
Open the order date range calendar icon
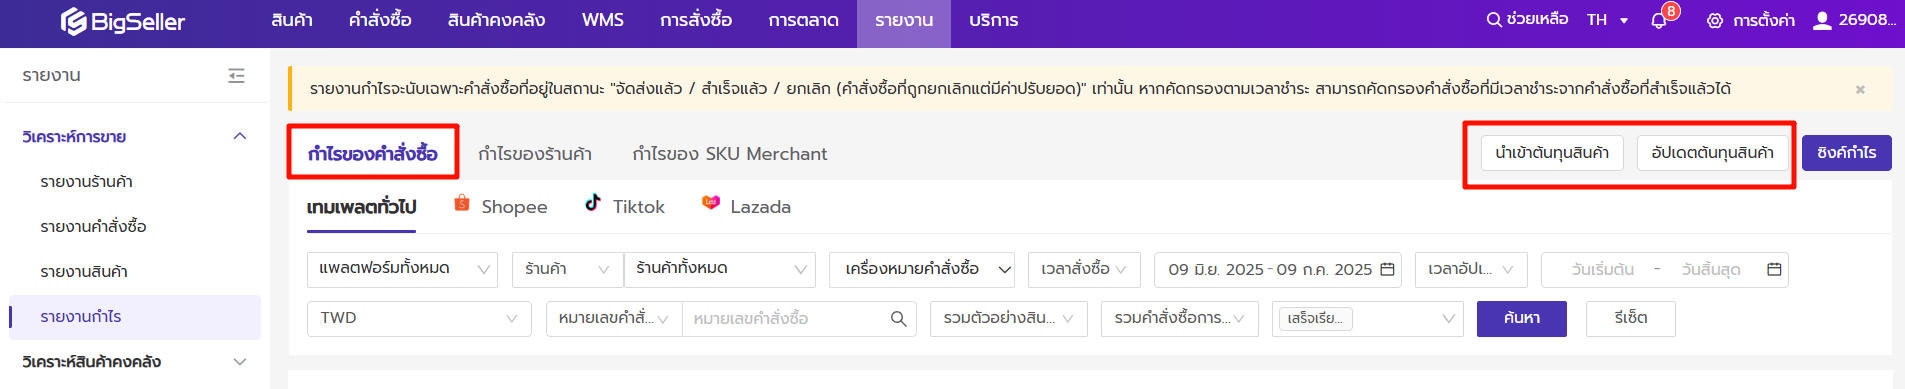pyautogui.click(x=1387, y=269)
